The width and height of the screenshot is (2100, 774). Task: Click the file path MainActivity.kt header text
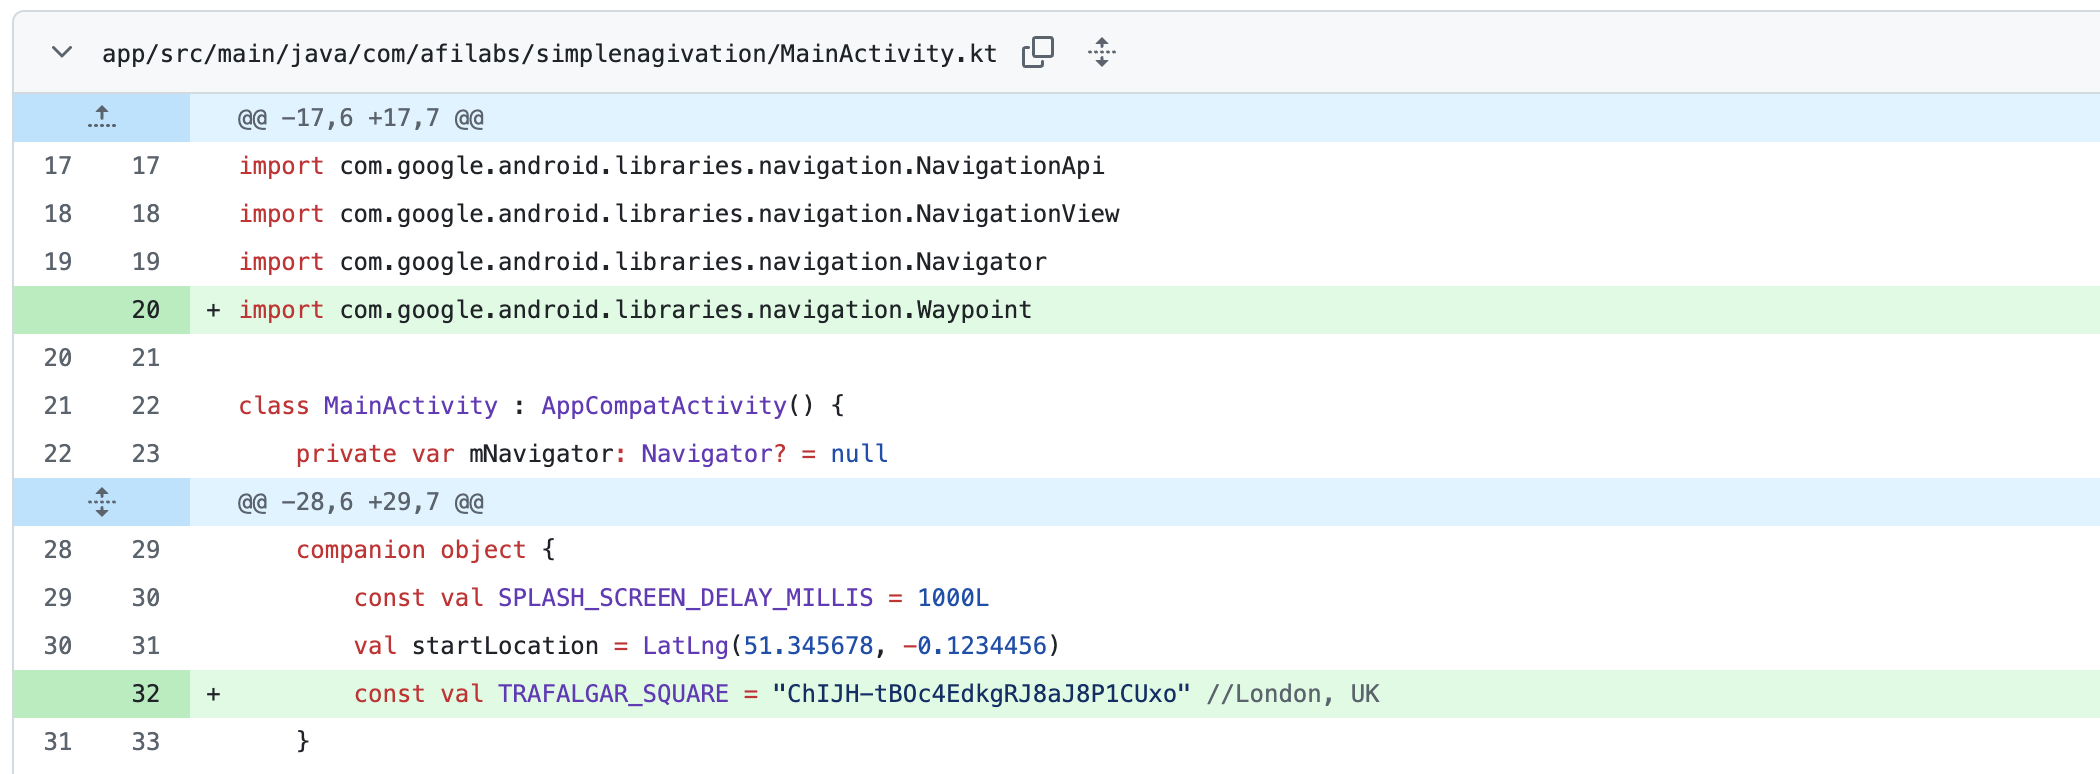click(549, 53)
